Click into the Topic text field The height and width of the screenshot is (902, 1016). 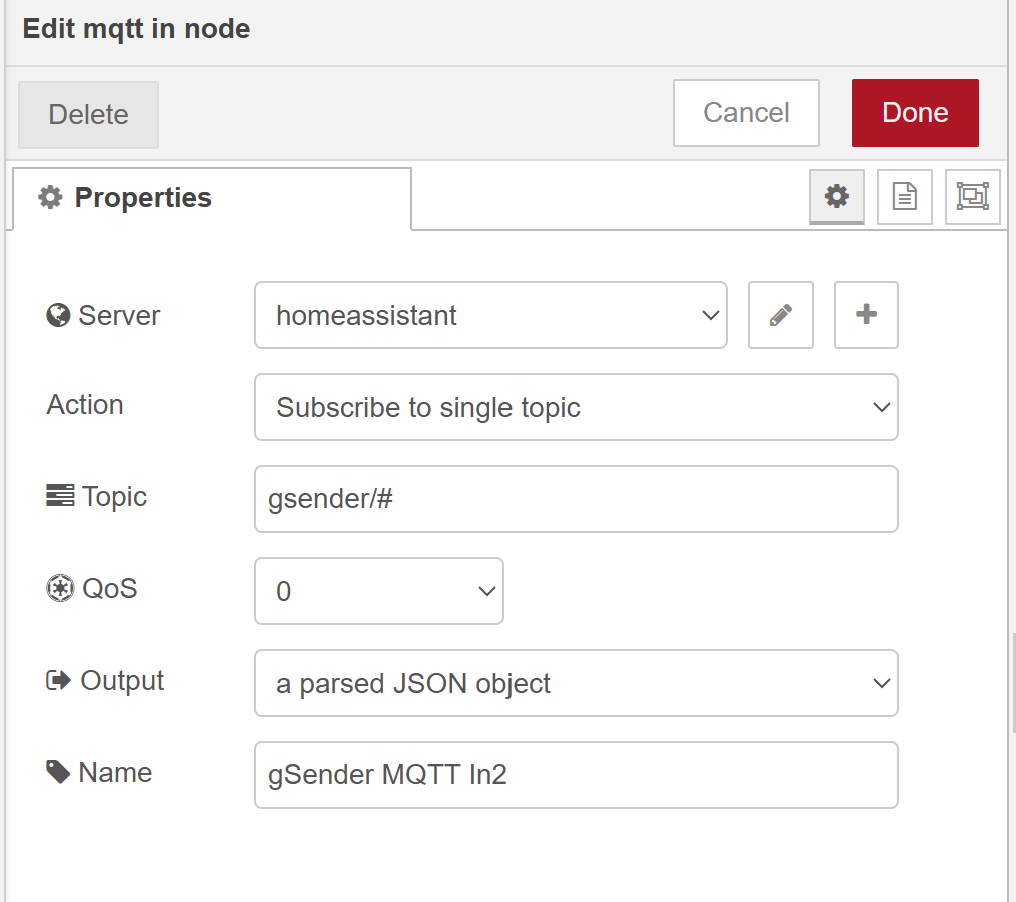pyautogui.click(x=576, y=499)
